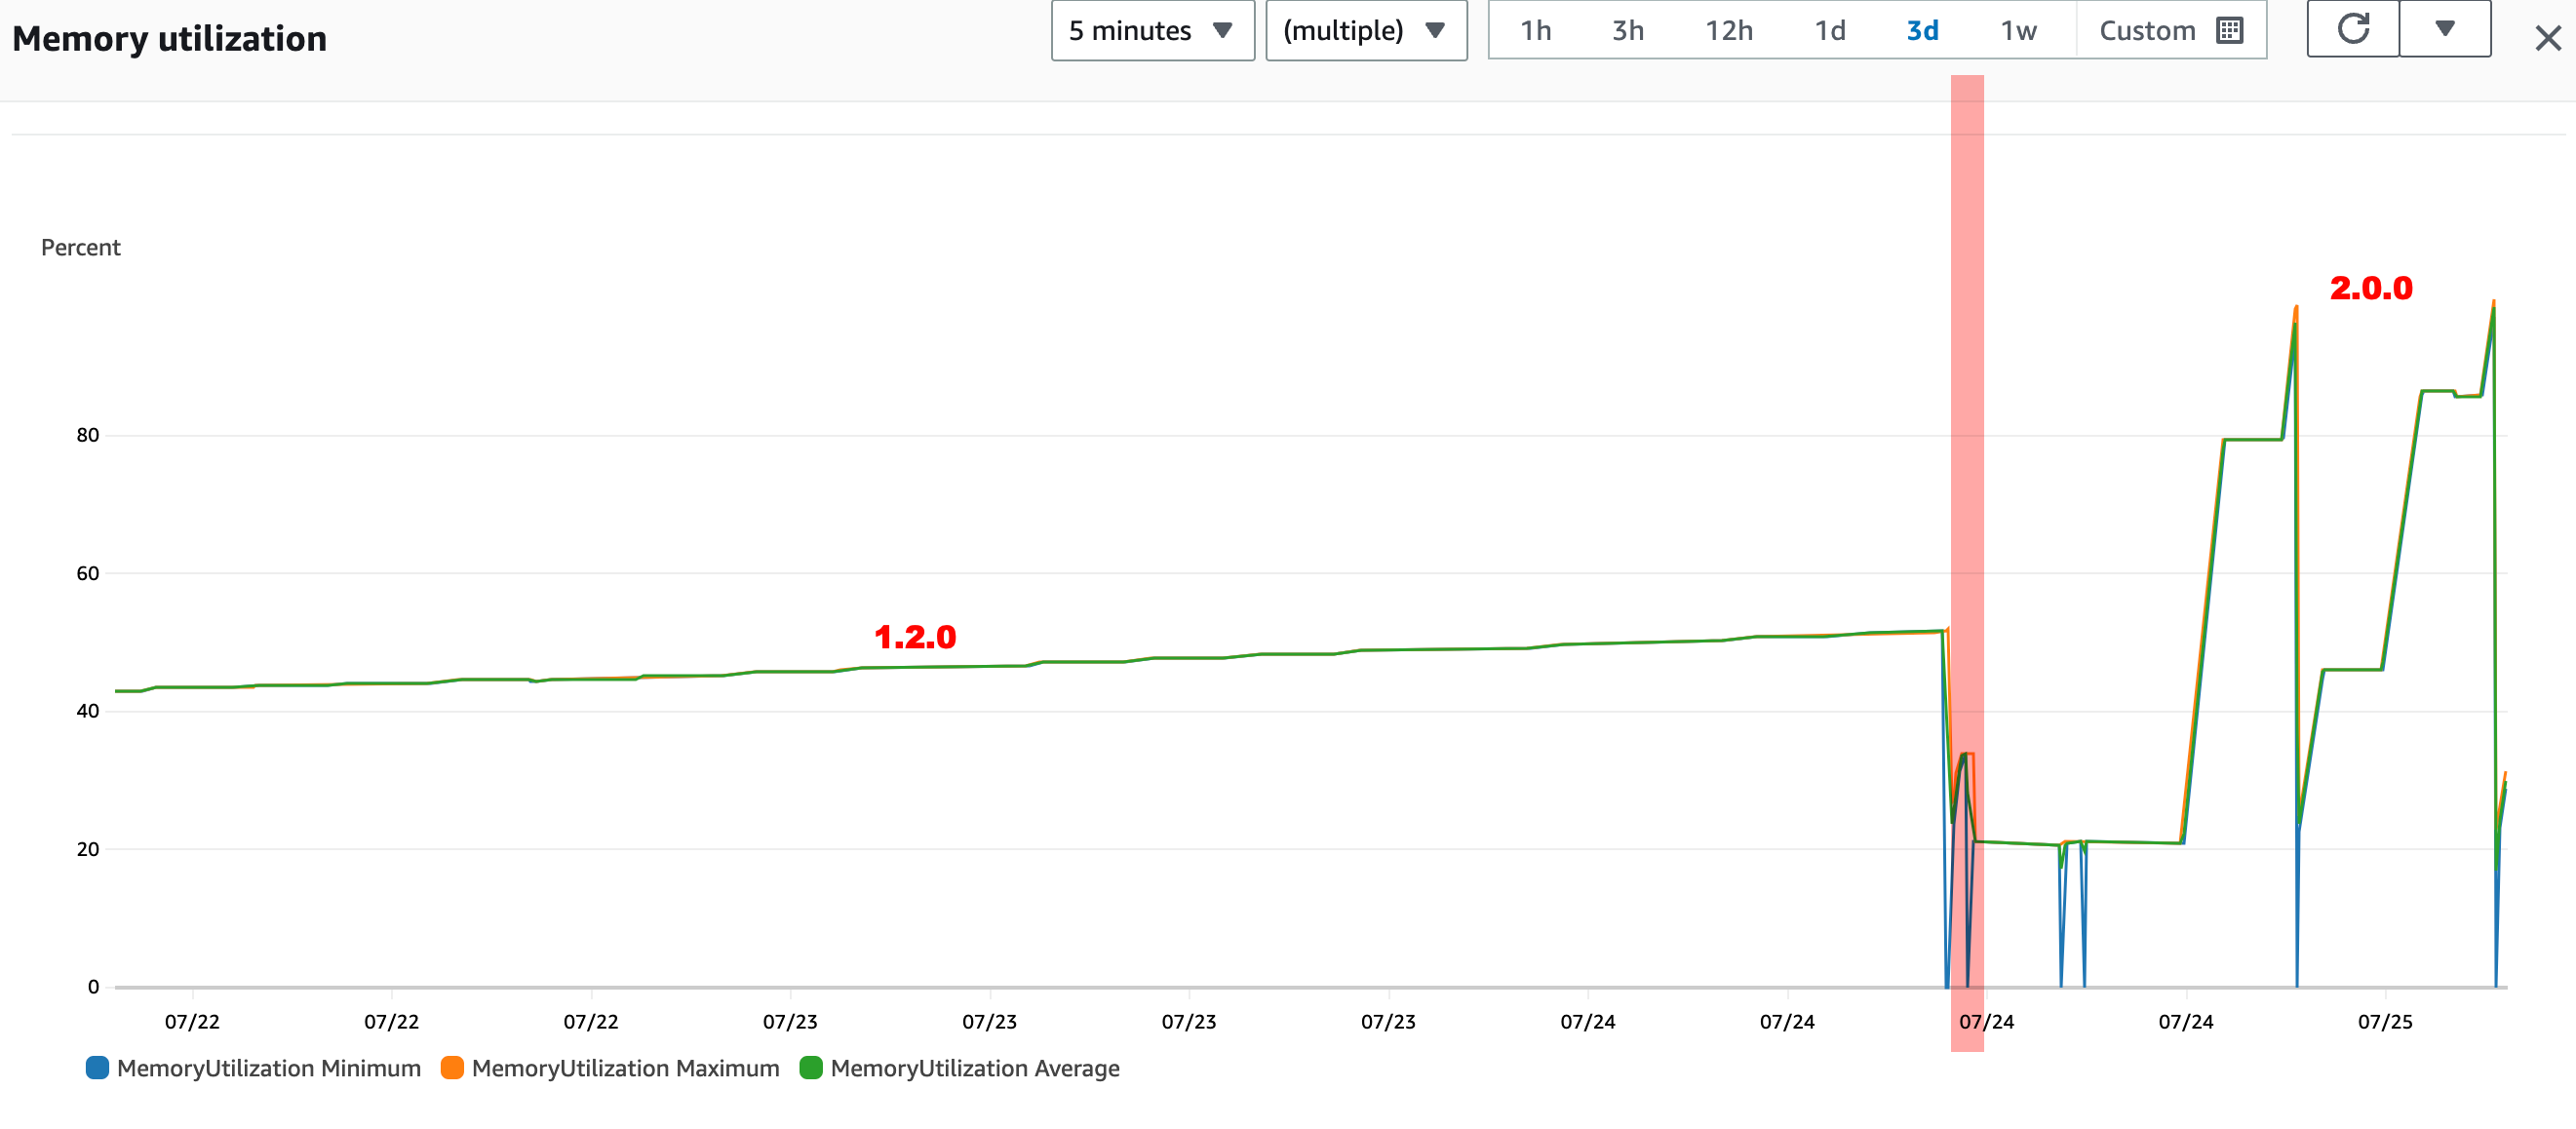
Task: Click the green MemoryUtilization Average legend swatch
Action: coord(813,1067)
